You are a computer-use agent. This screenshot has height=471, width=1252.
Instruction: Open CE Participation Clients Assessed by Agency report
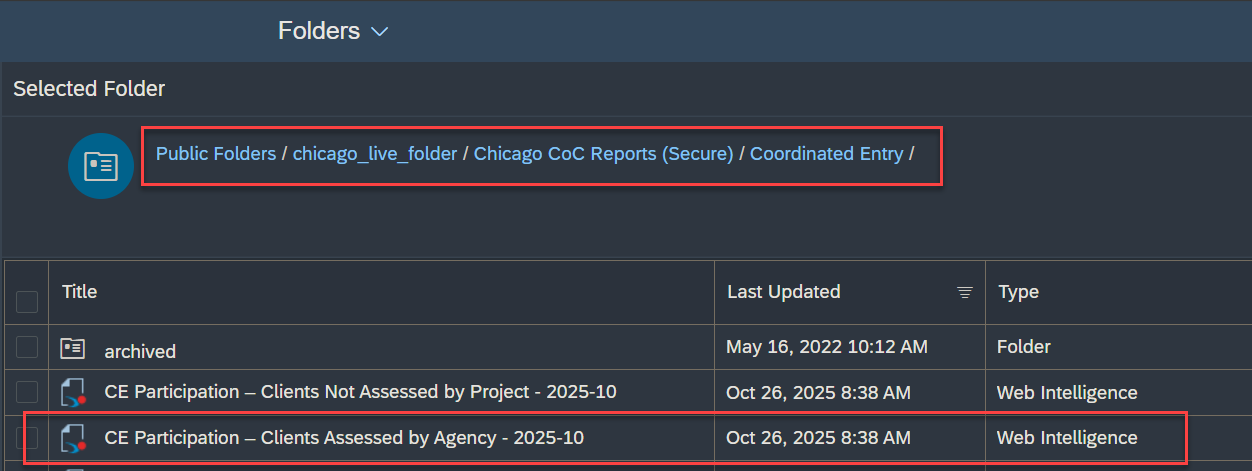[x=344, y=437]
